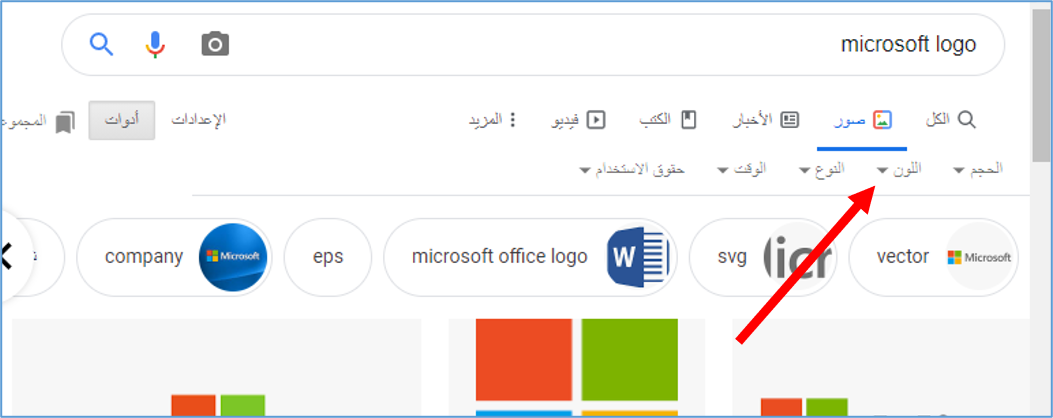Click into the microsoft logo search field
This screenshot has width=1053, height=418.
pos(533,45)
